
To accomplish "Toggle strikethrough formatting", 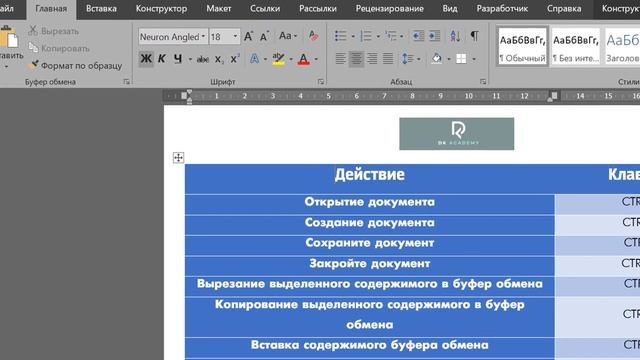I will coord(202,59).
